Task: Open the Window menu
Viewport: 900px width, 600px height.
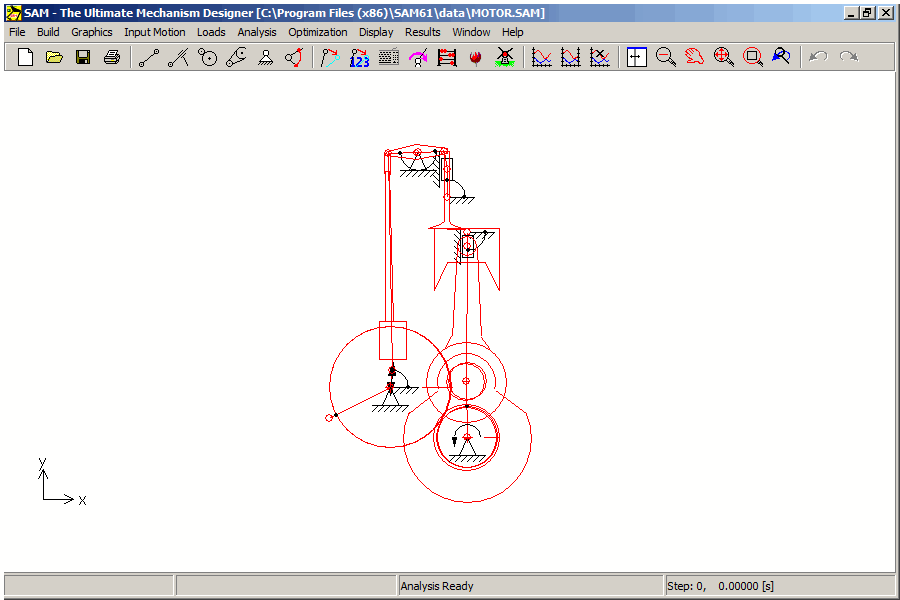Action: (x=471, y=32)
